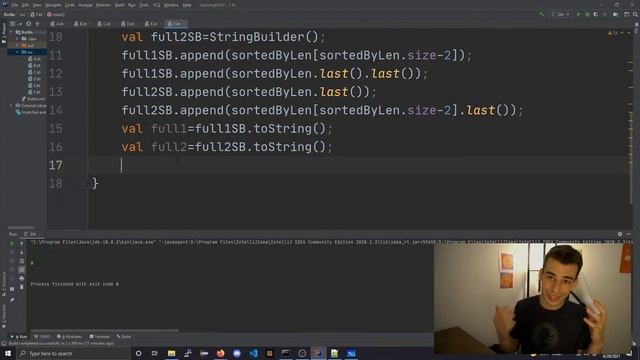Image resolution: width=640 pixels, height=360 pixels.
Task: Click the Clear All trash icon
Action: 22,287
